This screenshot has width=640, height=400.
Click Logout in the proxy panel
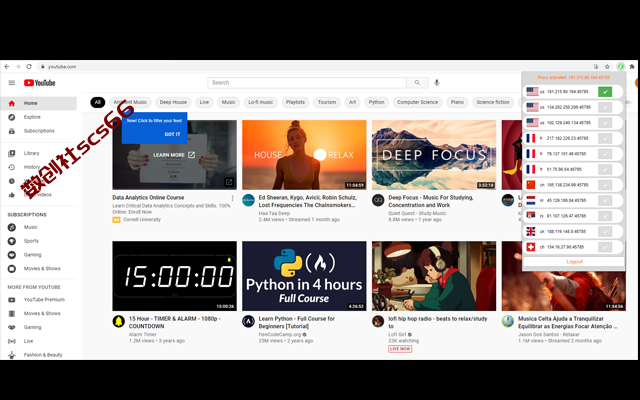pyautogui.click(x=574, y=262)
